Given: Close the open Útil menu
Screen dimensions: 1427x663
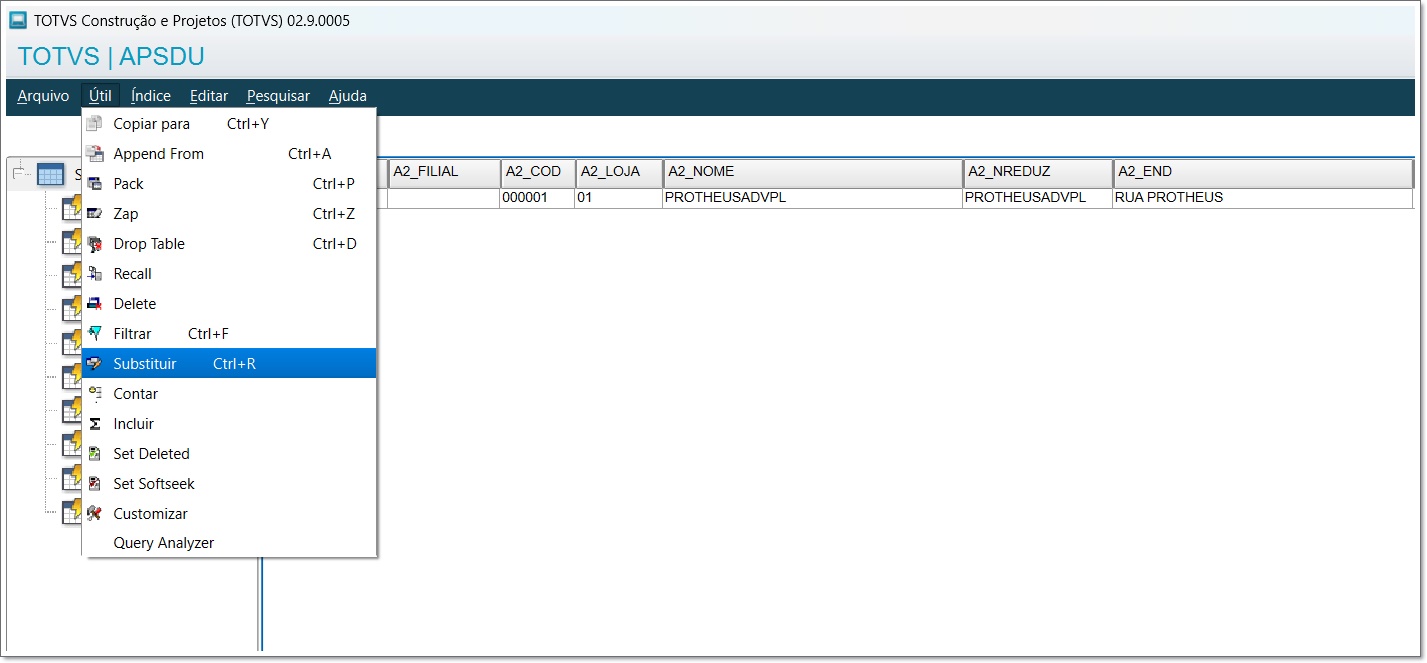Looking at the screenshot, I should [x=100, y=96].
